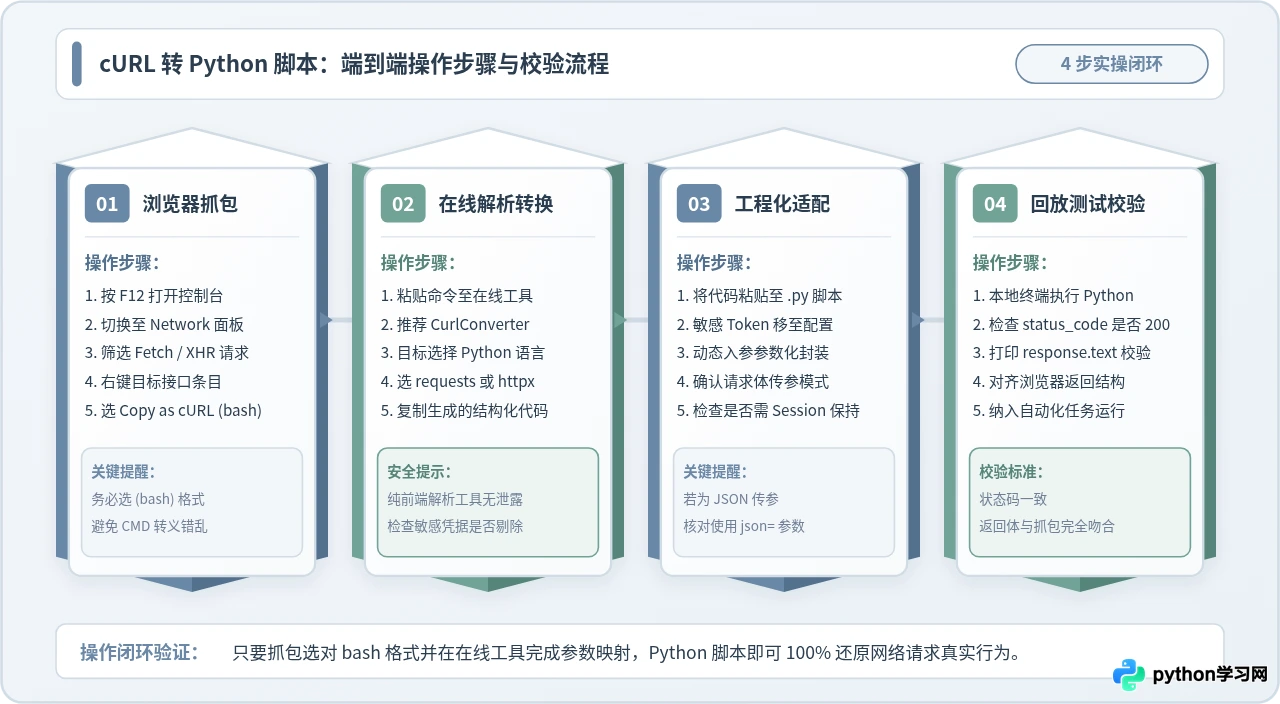Click the Python logo icon at bottom right
1280x704 pixels.
click(x=1129, y=675)
